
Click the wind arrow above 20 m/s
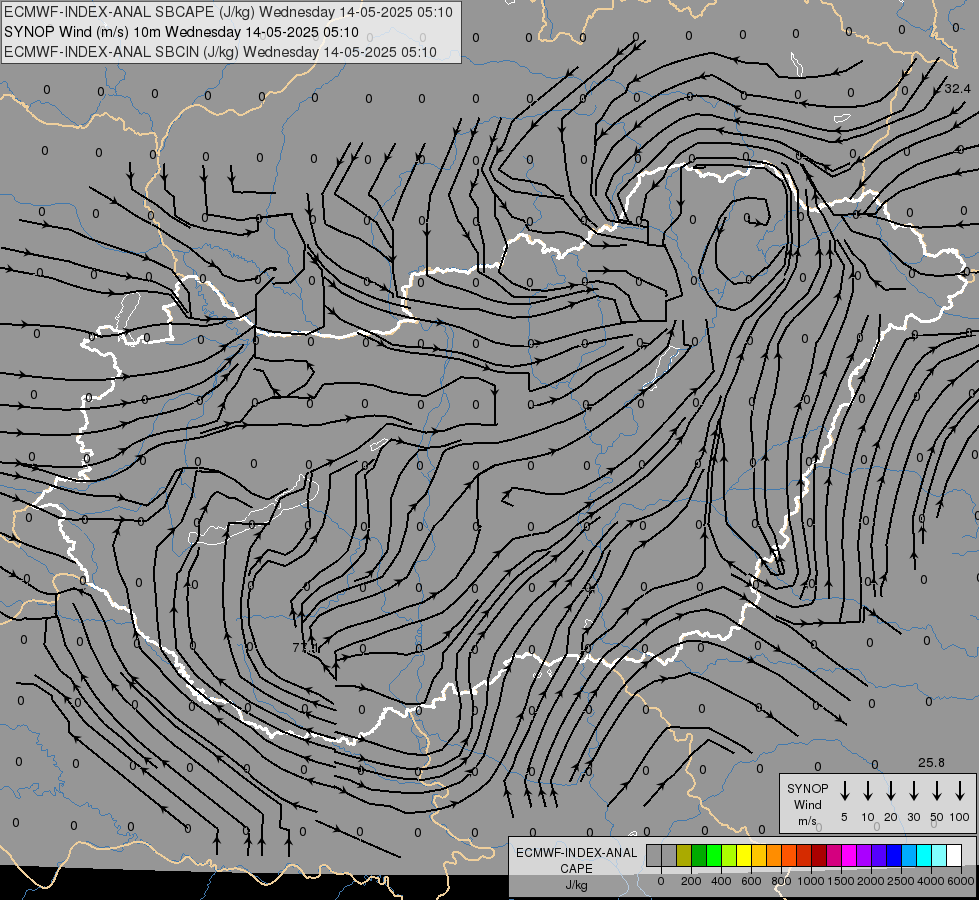(890, 791)
